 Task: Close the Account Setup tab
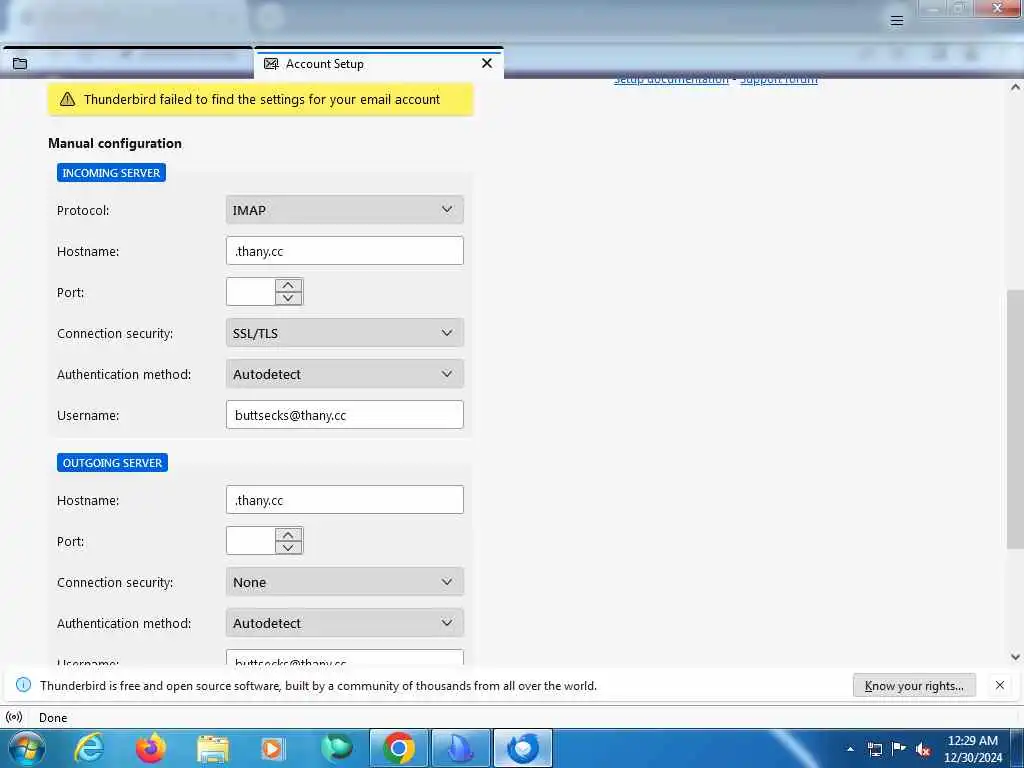487,63
